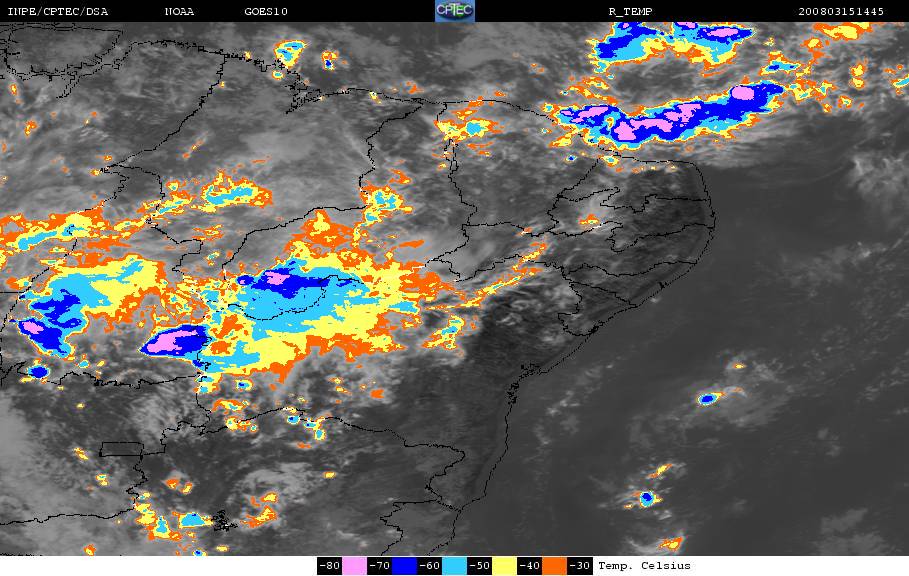
Task: Click the R_TEMP product label
Action: coord(631,12)
